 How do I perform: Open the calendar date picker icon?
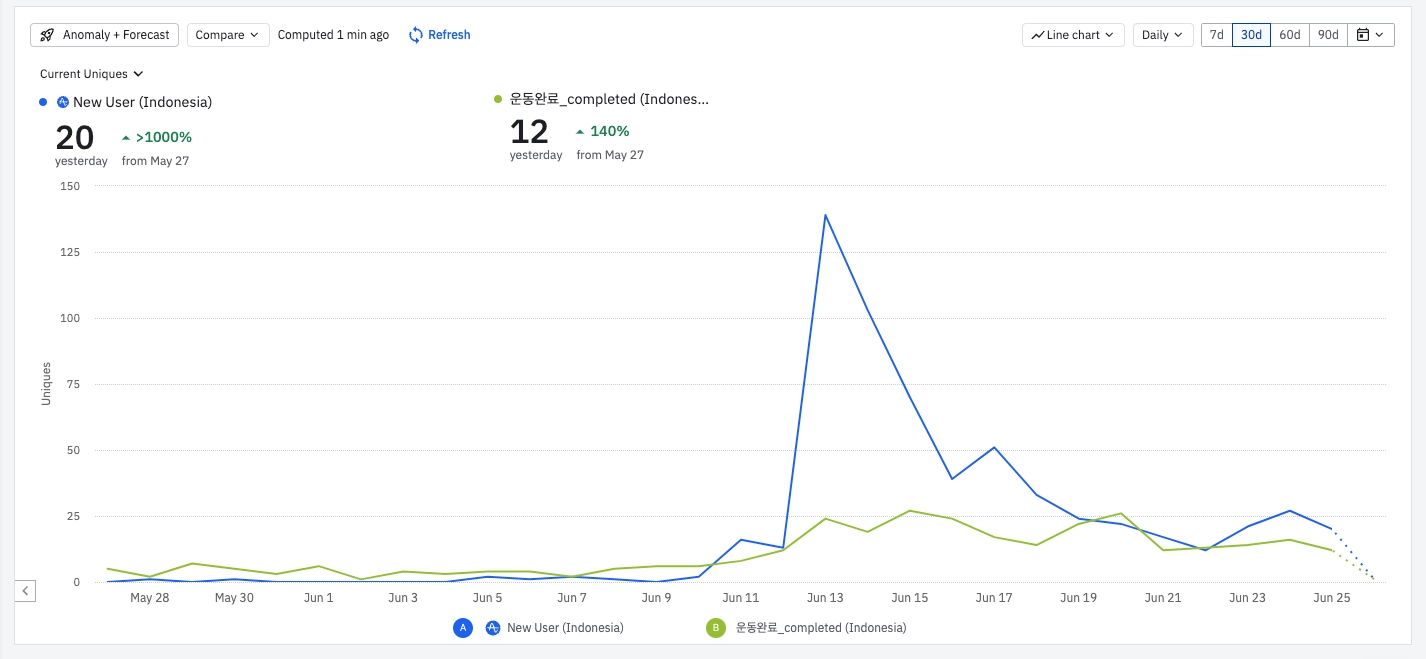1363,35
